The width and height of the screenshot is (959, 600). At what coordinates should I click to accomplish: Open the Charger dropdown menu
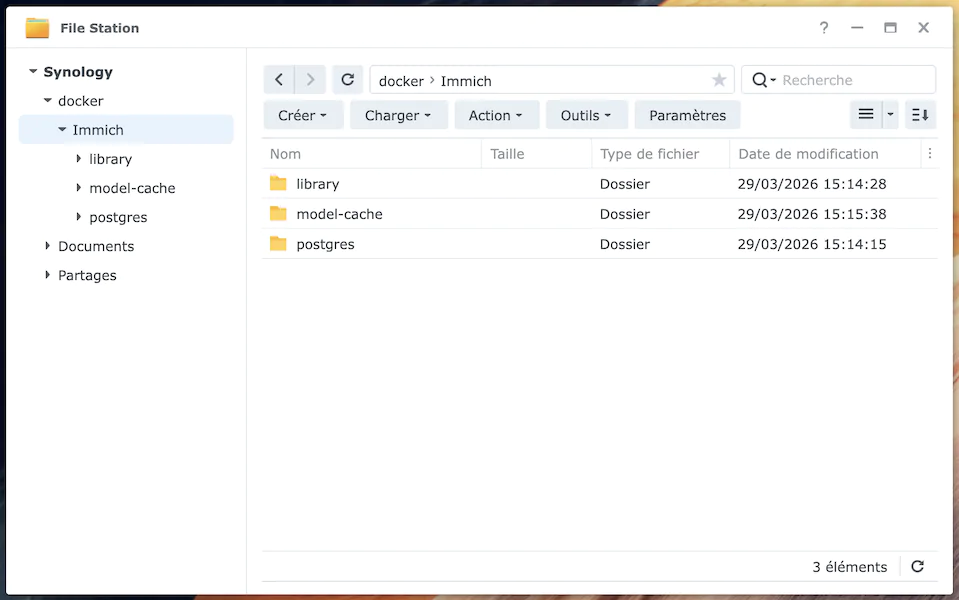pyautogui.click(x=399, y=115)
